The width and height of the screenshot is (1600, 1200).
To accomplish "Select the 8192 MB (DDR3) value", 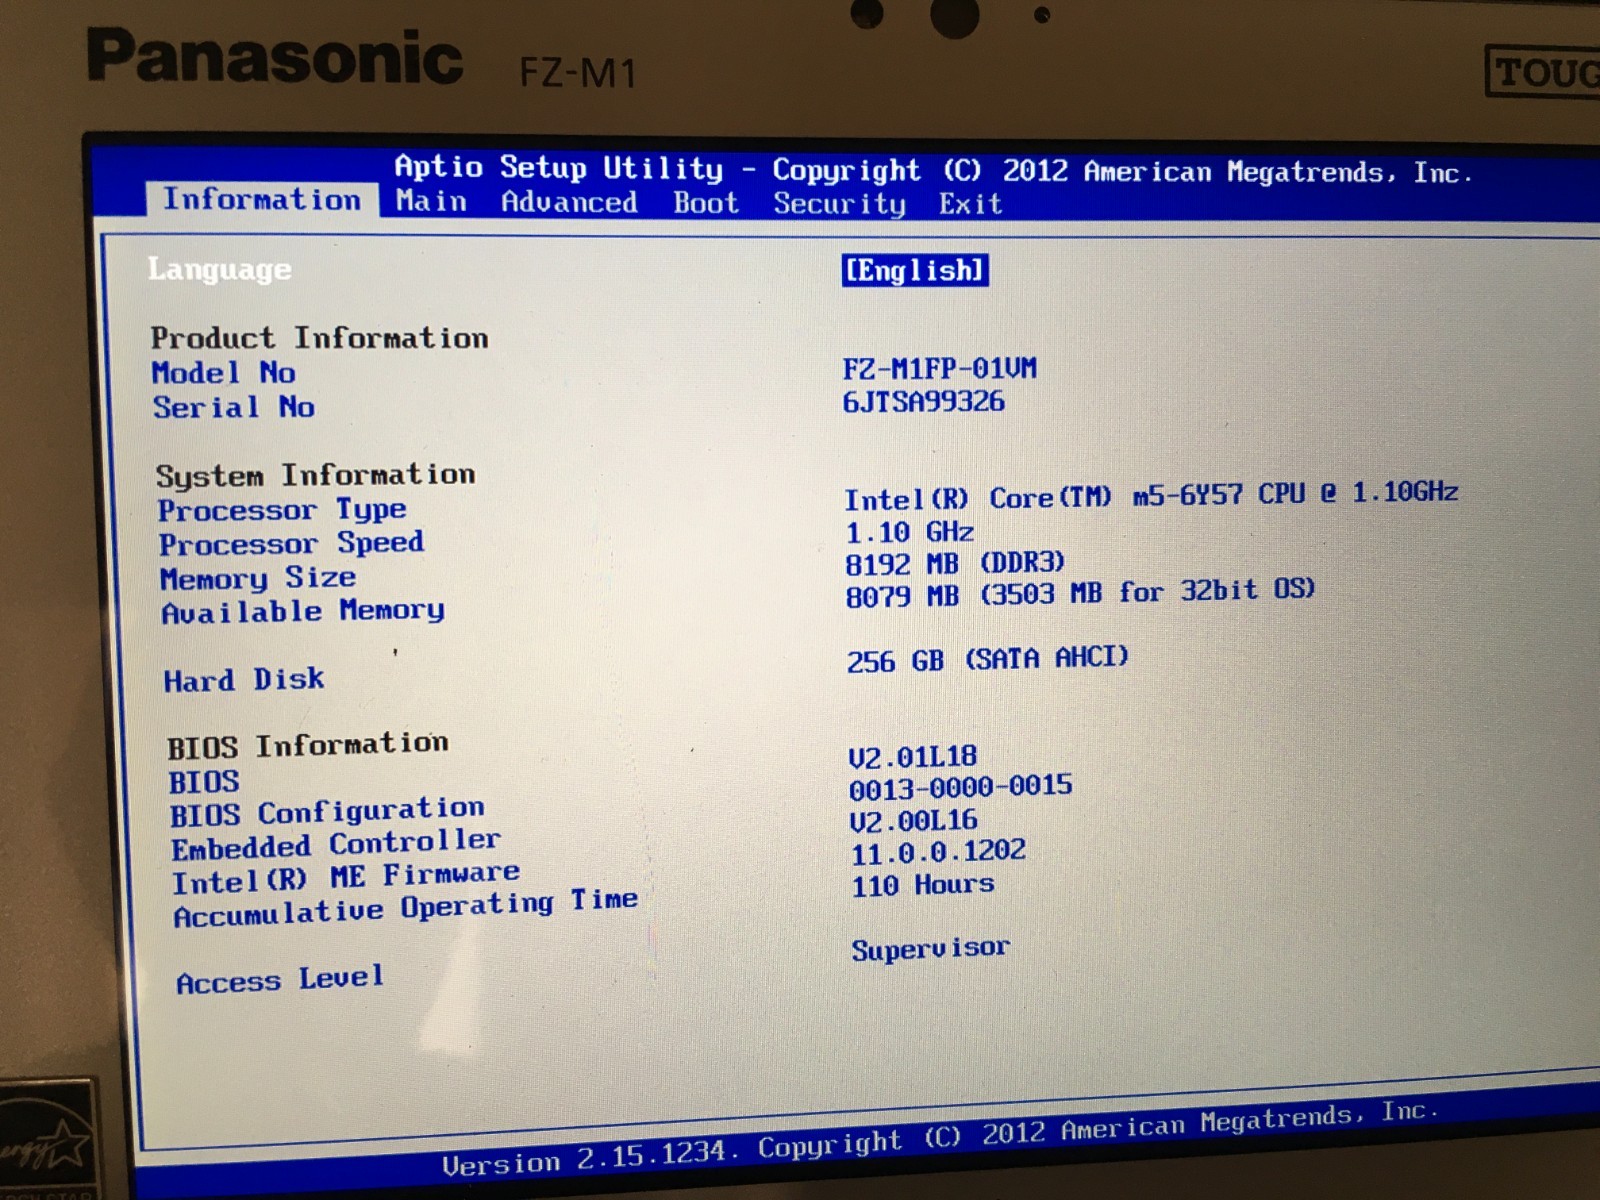I will 956,564.
